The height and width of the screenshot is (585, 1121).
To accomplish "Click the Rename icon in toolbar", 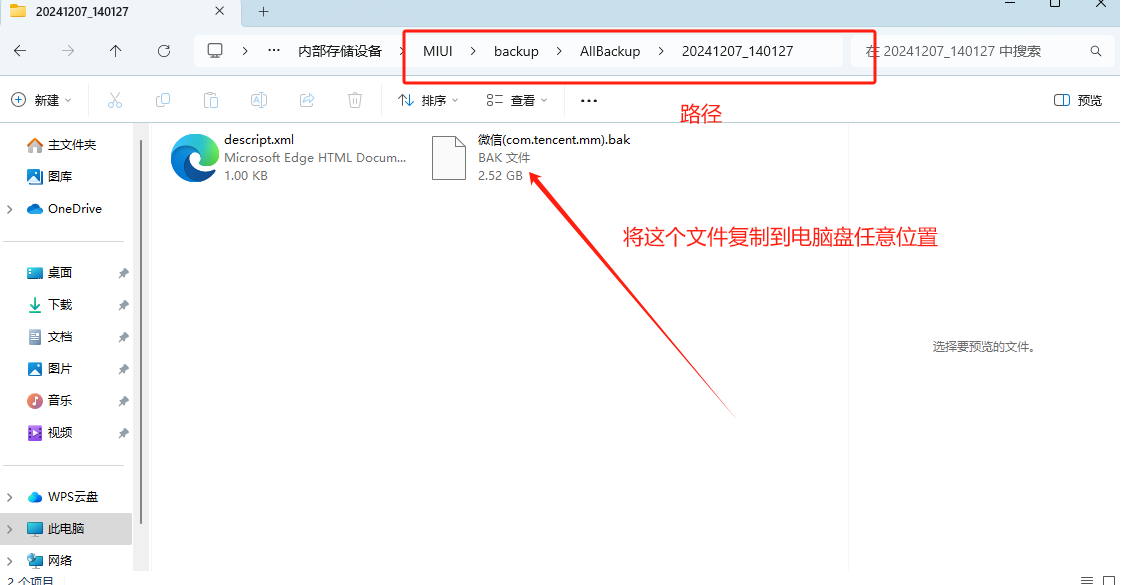I will pos(259,101).
